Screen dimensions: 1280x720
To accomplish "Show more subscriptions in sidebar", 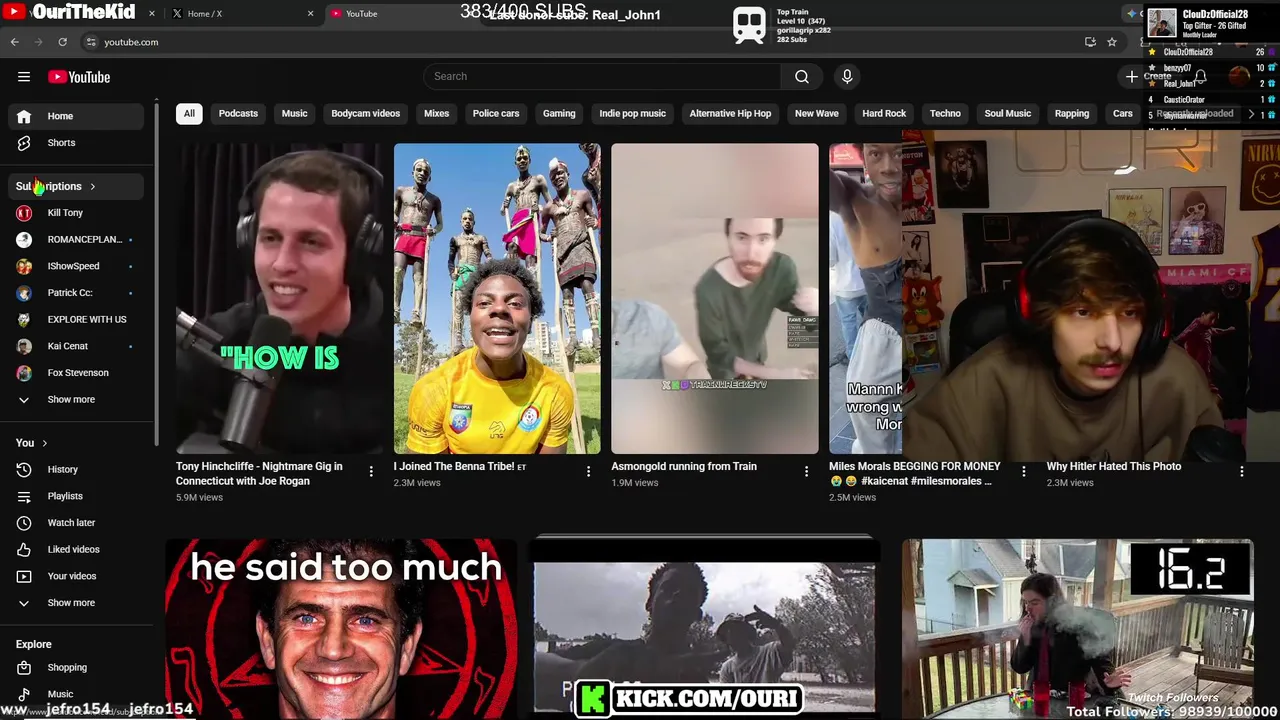I will tap(76, 400).
